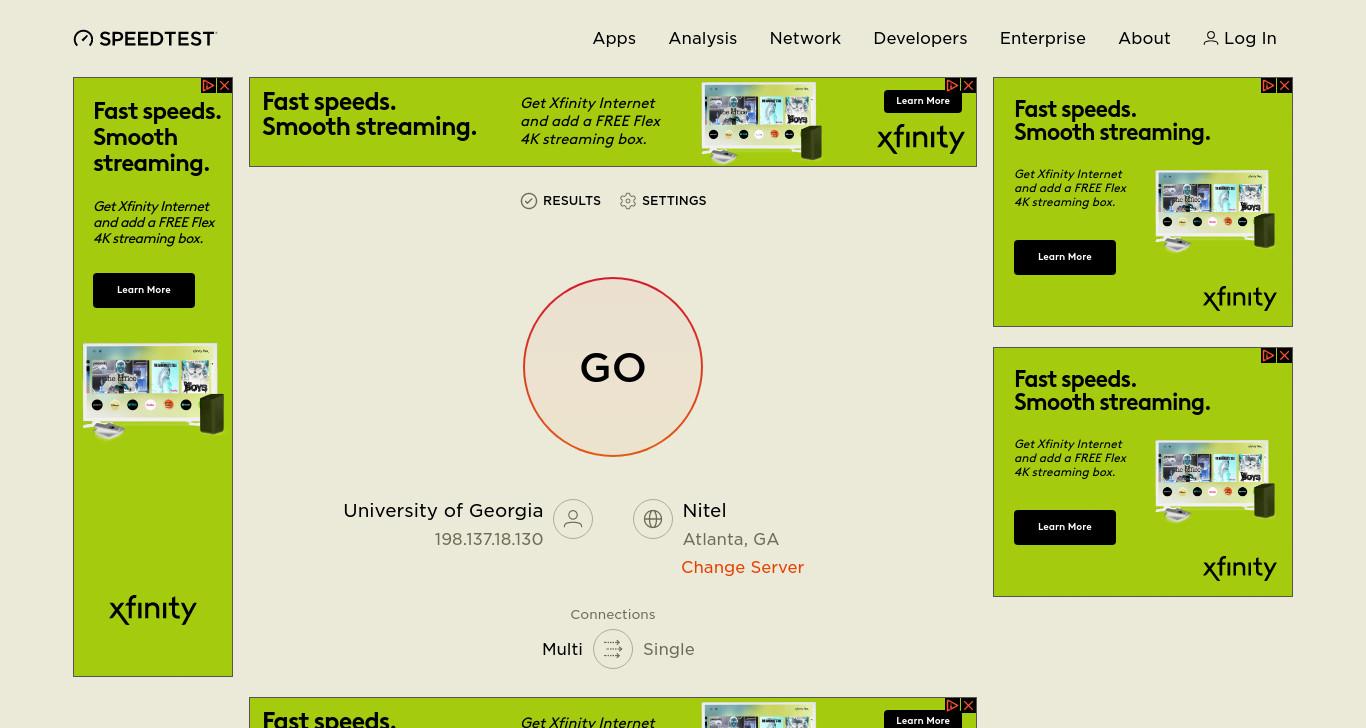This screenshot has height=728, width=1366.
Task: Click Learn More on left sidebar ad
Action: coord(144,290)
